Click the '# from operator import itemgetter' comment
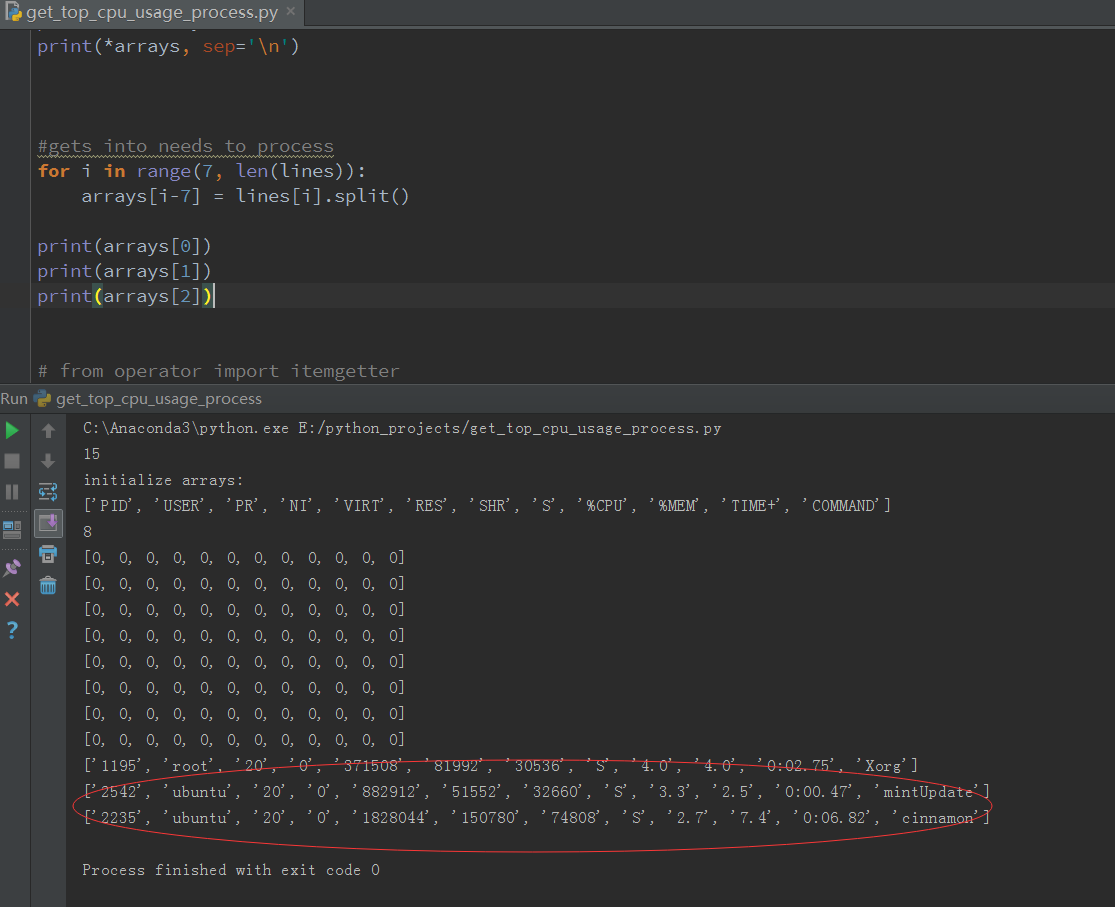This screenshot has width=1115, height=907. click(218, 371)
